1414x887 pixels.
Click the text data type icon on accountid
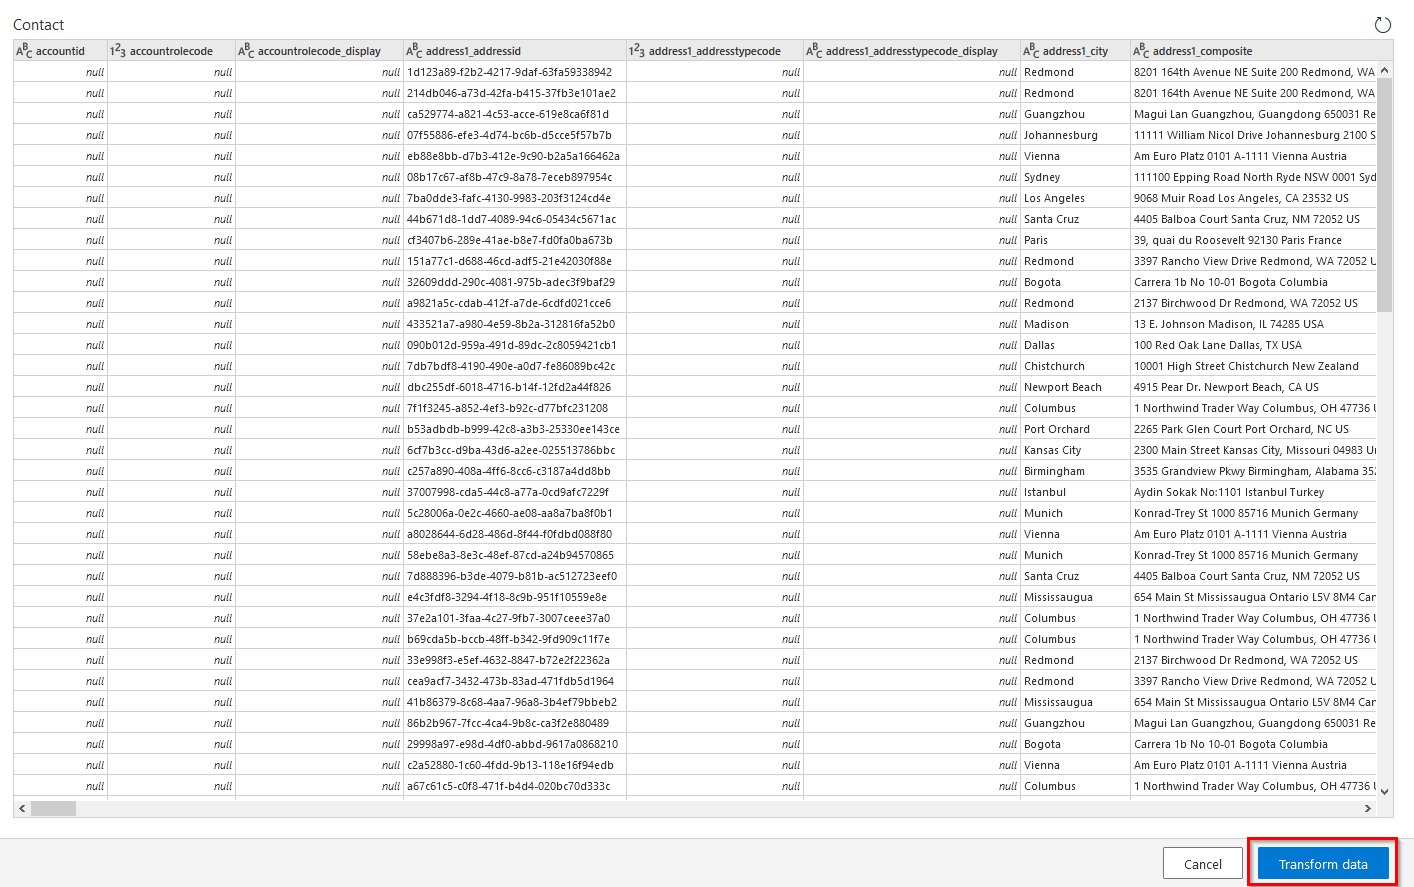click(24, 50)
